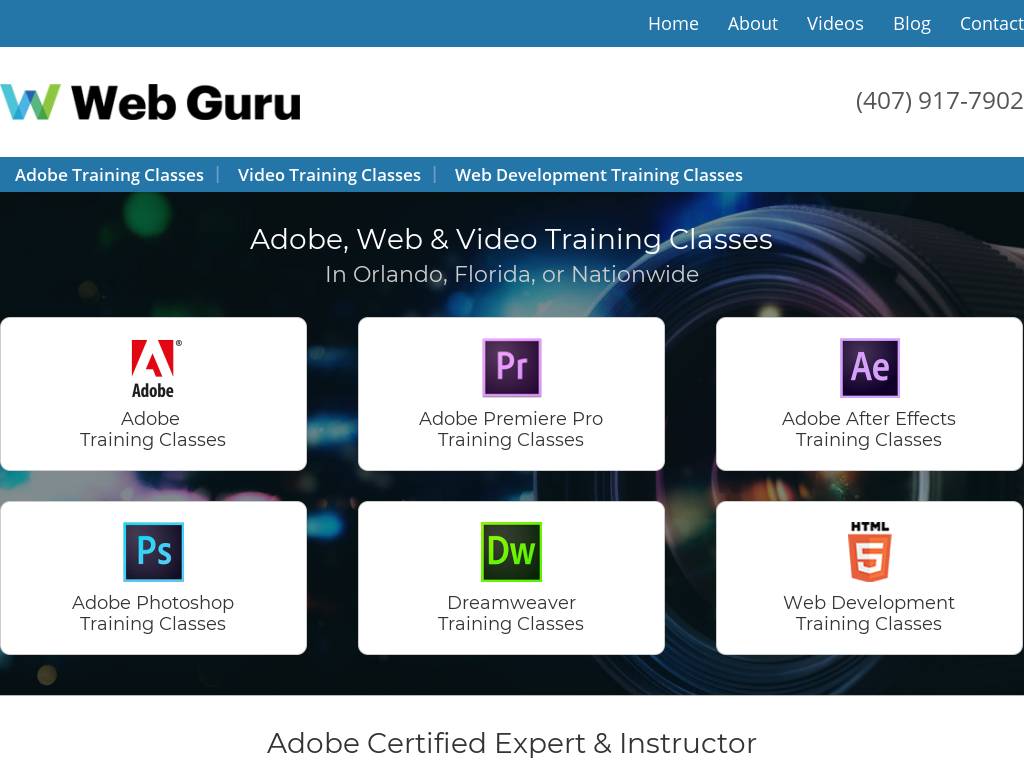
Task: Select Video Training Classes in navbar
Action: coord(329,175)
